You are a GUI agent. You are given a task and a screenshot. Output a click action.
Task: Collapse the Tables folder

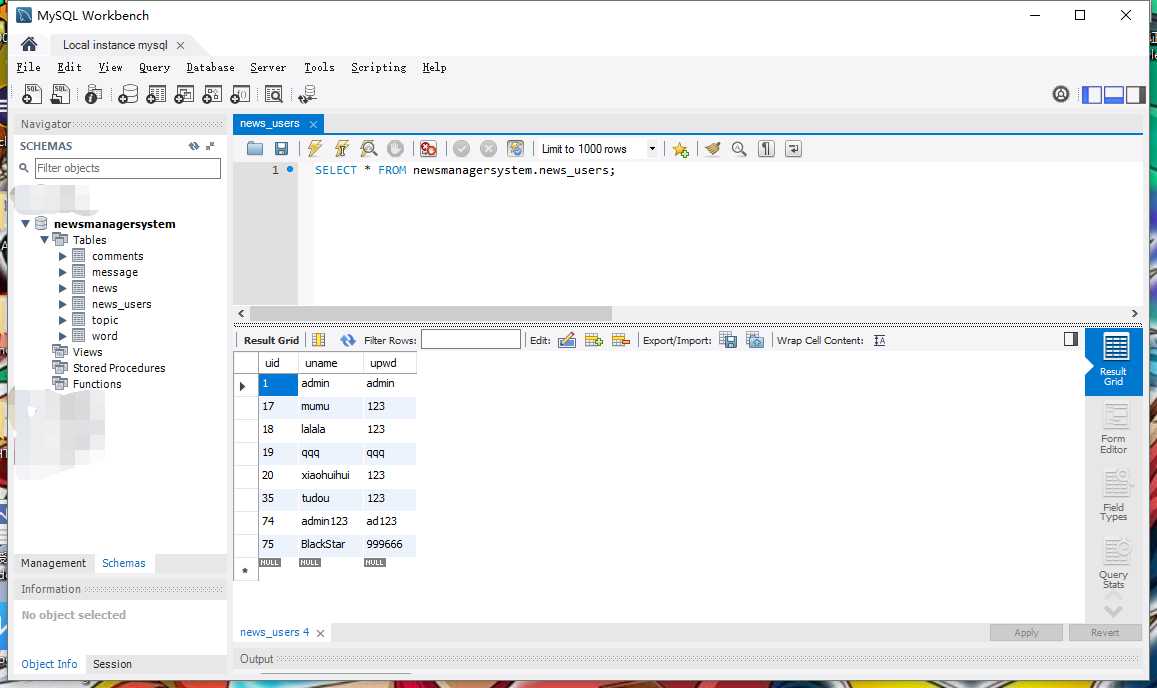coord(44,240)
